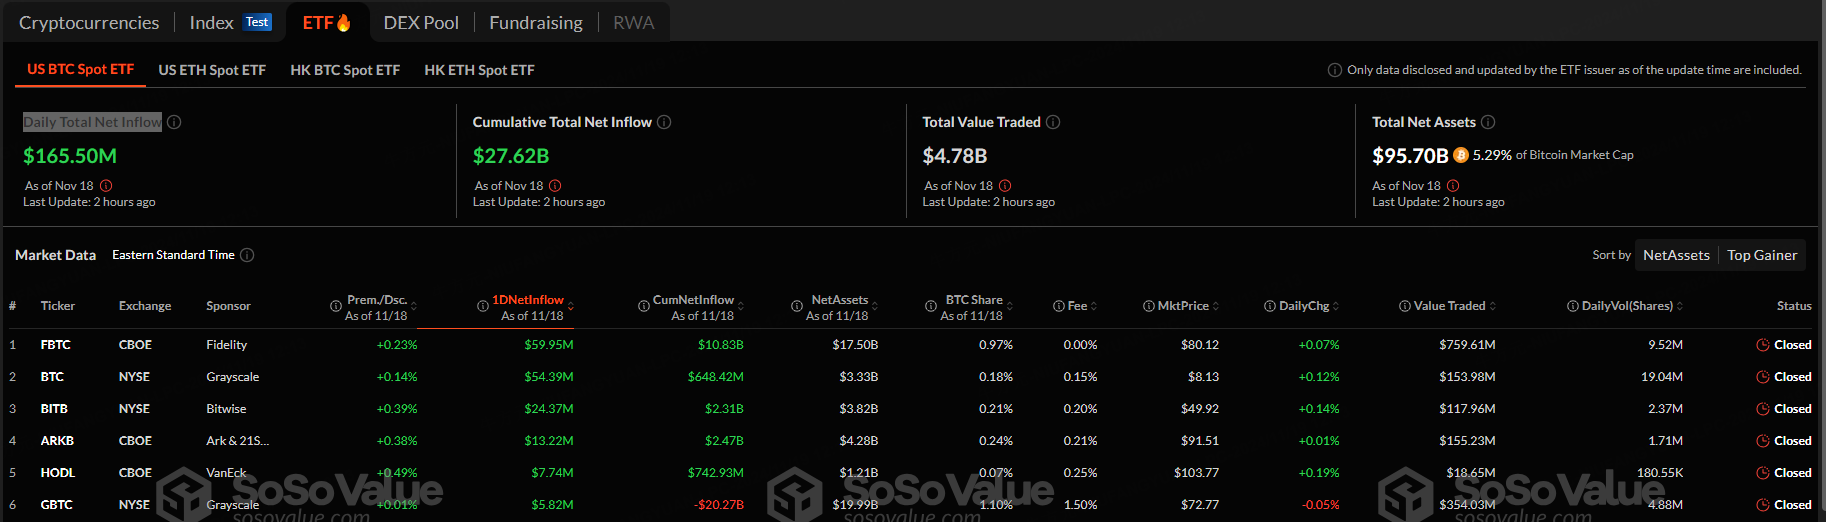This screenshot has width=1826, height=522.
Task: Open the DEX Pool tab
Action: coord(421,22)
